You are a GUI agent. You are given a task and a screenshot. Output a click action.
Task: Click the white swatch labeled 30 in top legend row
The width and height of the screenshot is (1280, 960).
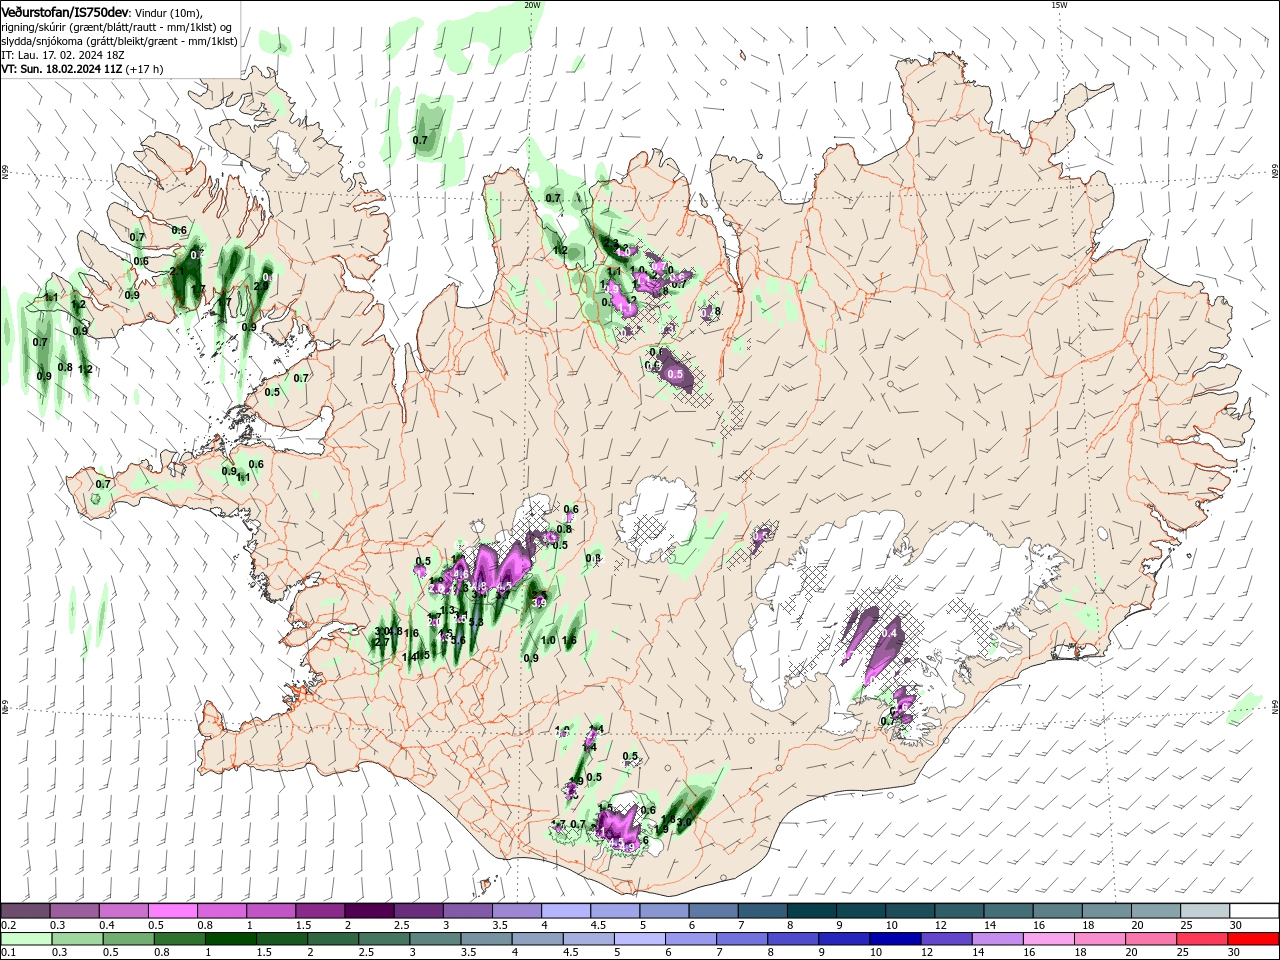pyautogui.click(x=1254, y=911)
